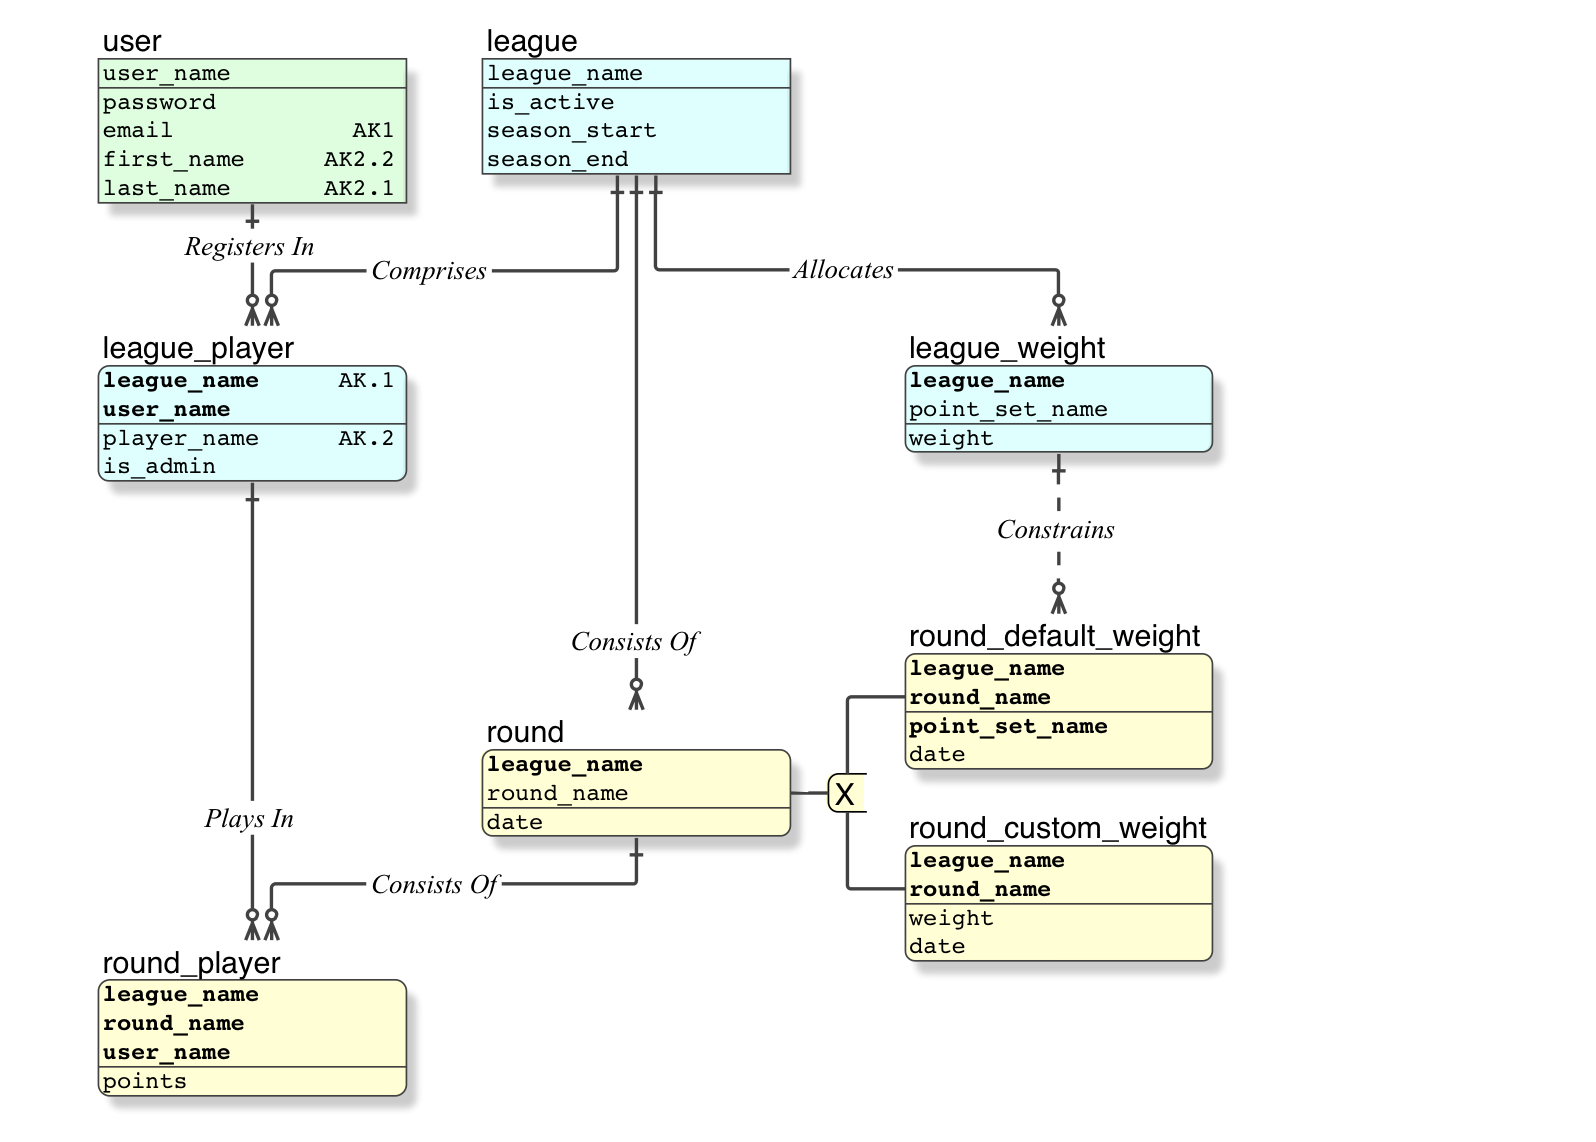
Task: Click the Plays In relationship label
Action: coord(249,819)
